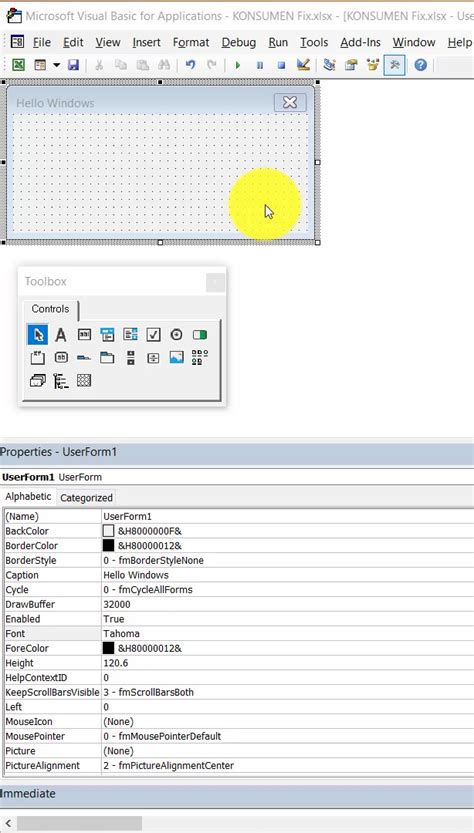Open the Edit menu
The image size is (474, 833).
click(x=73, y=42)
